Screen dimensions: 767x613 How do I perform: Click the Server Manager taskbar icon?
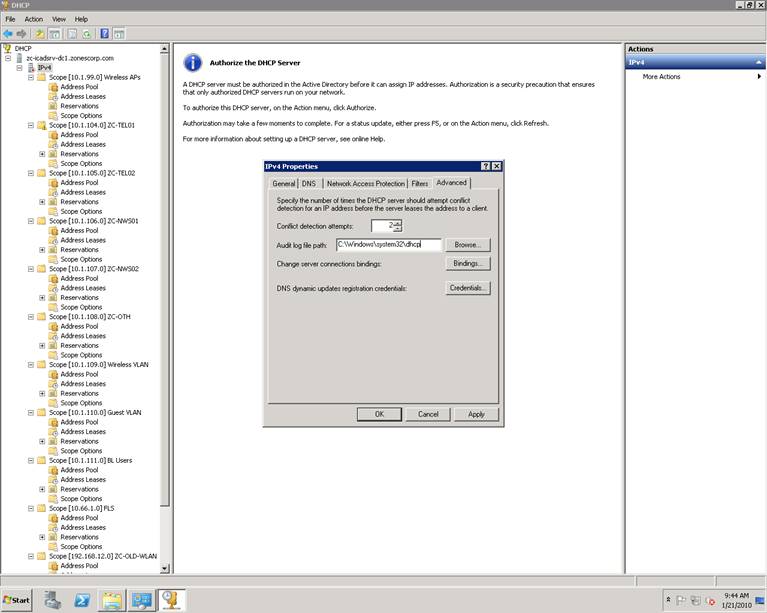click(x=53, y=600)
